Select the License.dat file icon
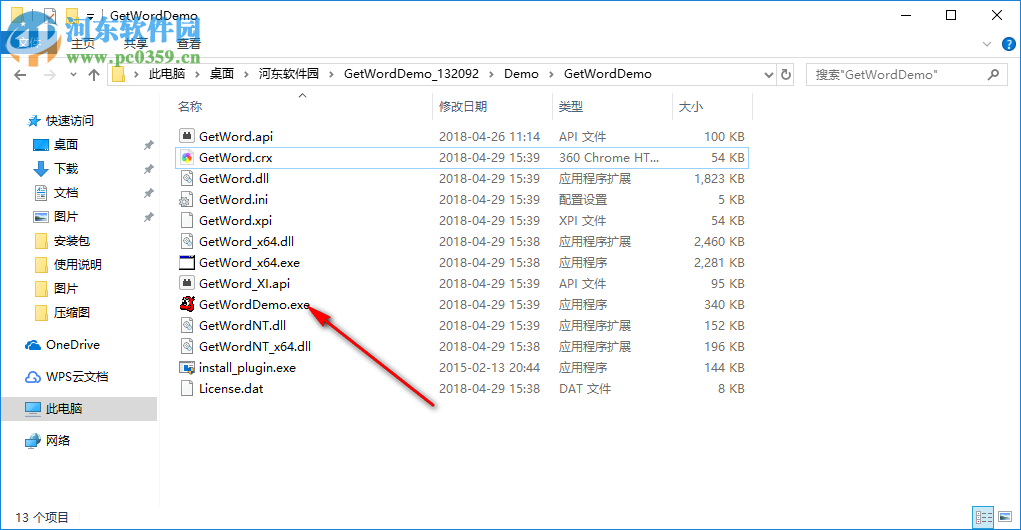This screenshot has height=530, width=1021. click(x=187, y=389)
